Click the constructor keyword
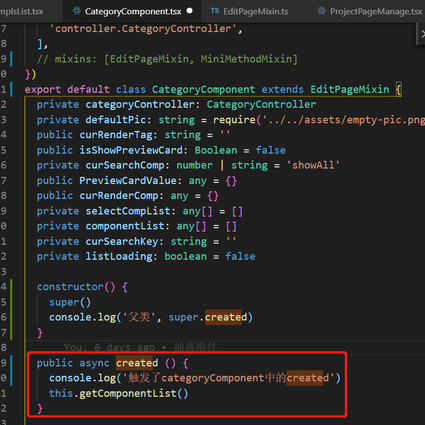The image size is (425, 425). tap(70, 287)
